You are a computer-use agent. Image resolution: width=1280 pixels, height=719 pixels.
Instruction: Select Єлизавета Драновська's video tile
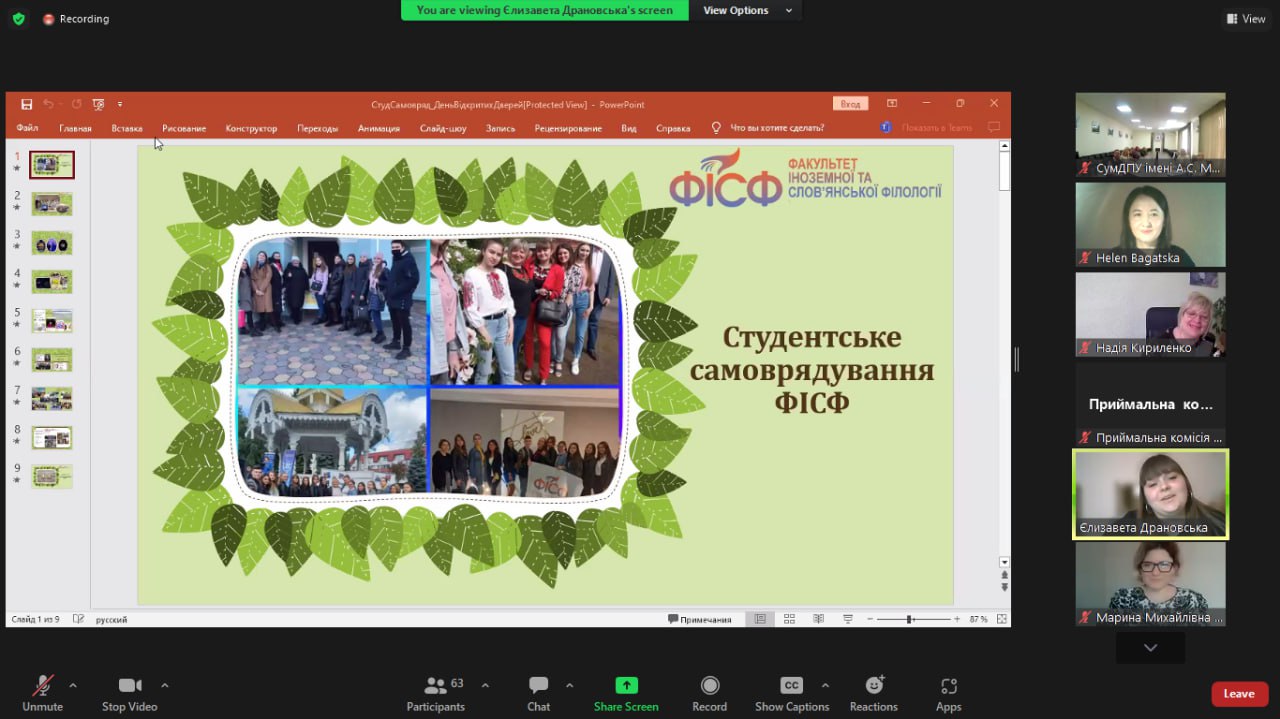1150,494
